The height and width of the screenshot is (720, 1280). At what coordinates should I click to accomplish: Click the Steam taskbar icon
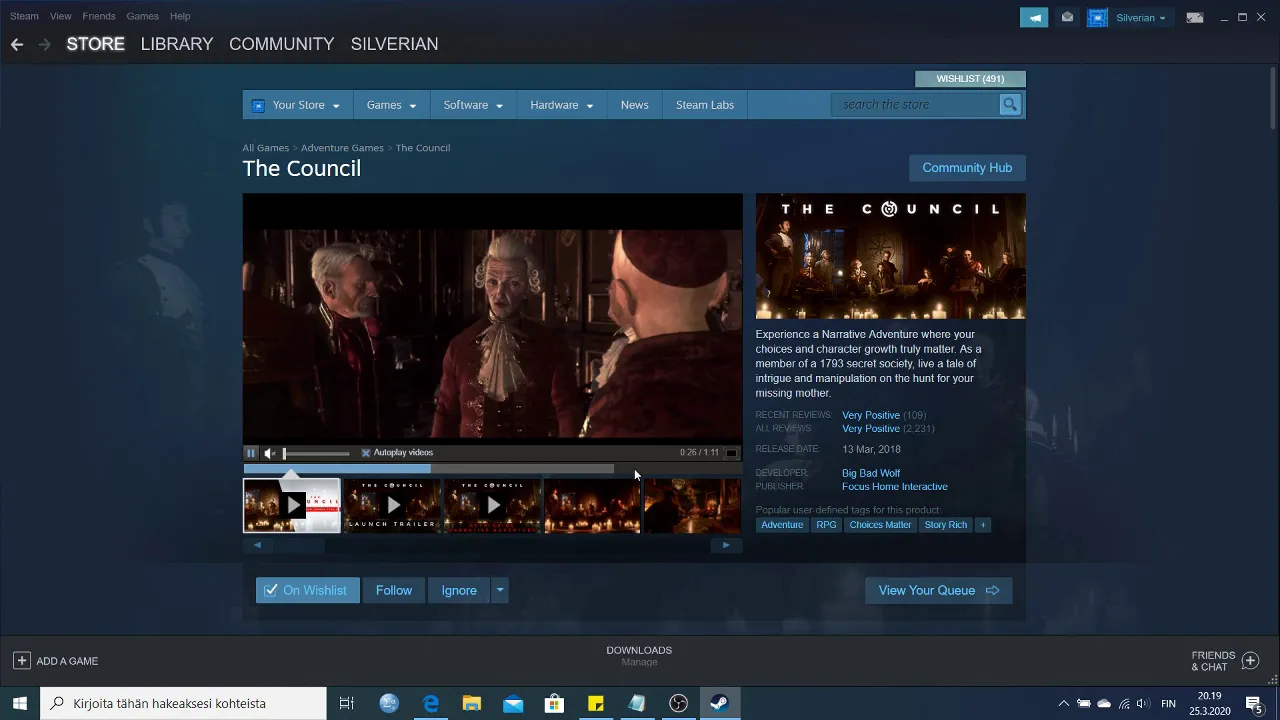[x=719, y=703]
